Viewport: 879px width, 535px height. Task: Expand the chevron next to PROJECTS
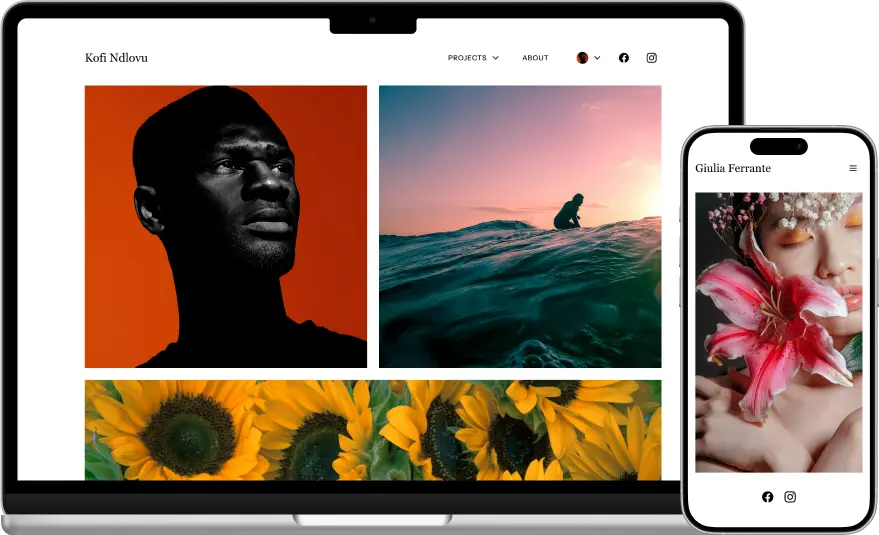coord(496,58)
